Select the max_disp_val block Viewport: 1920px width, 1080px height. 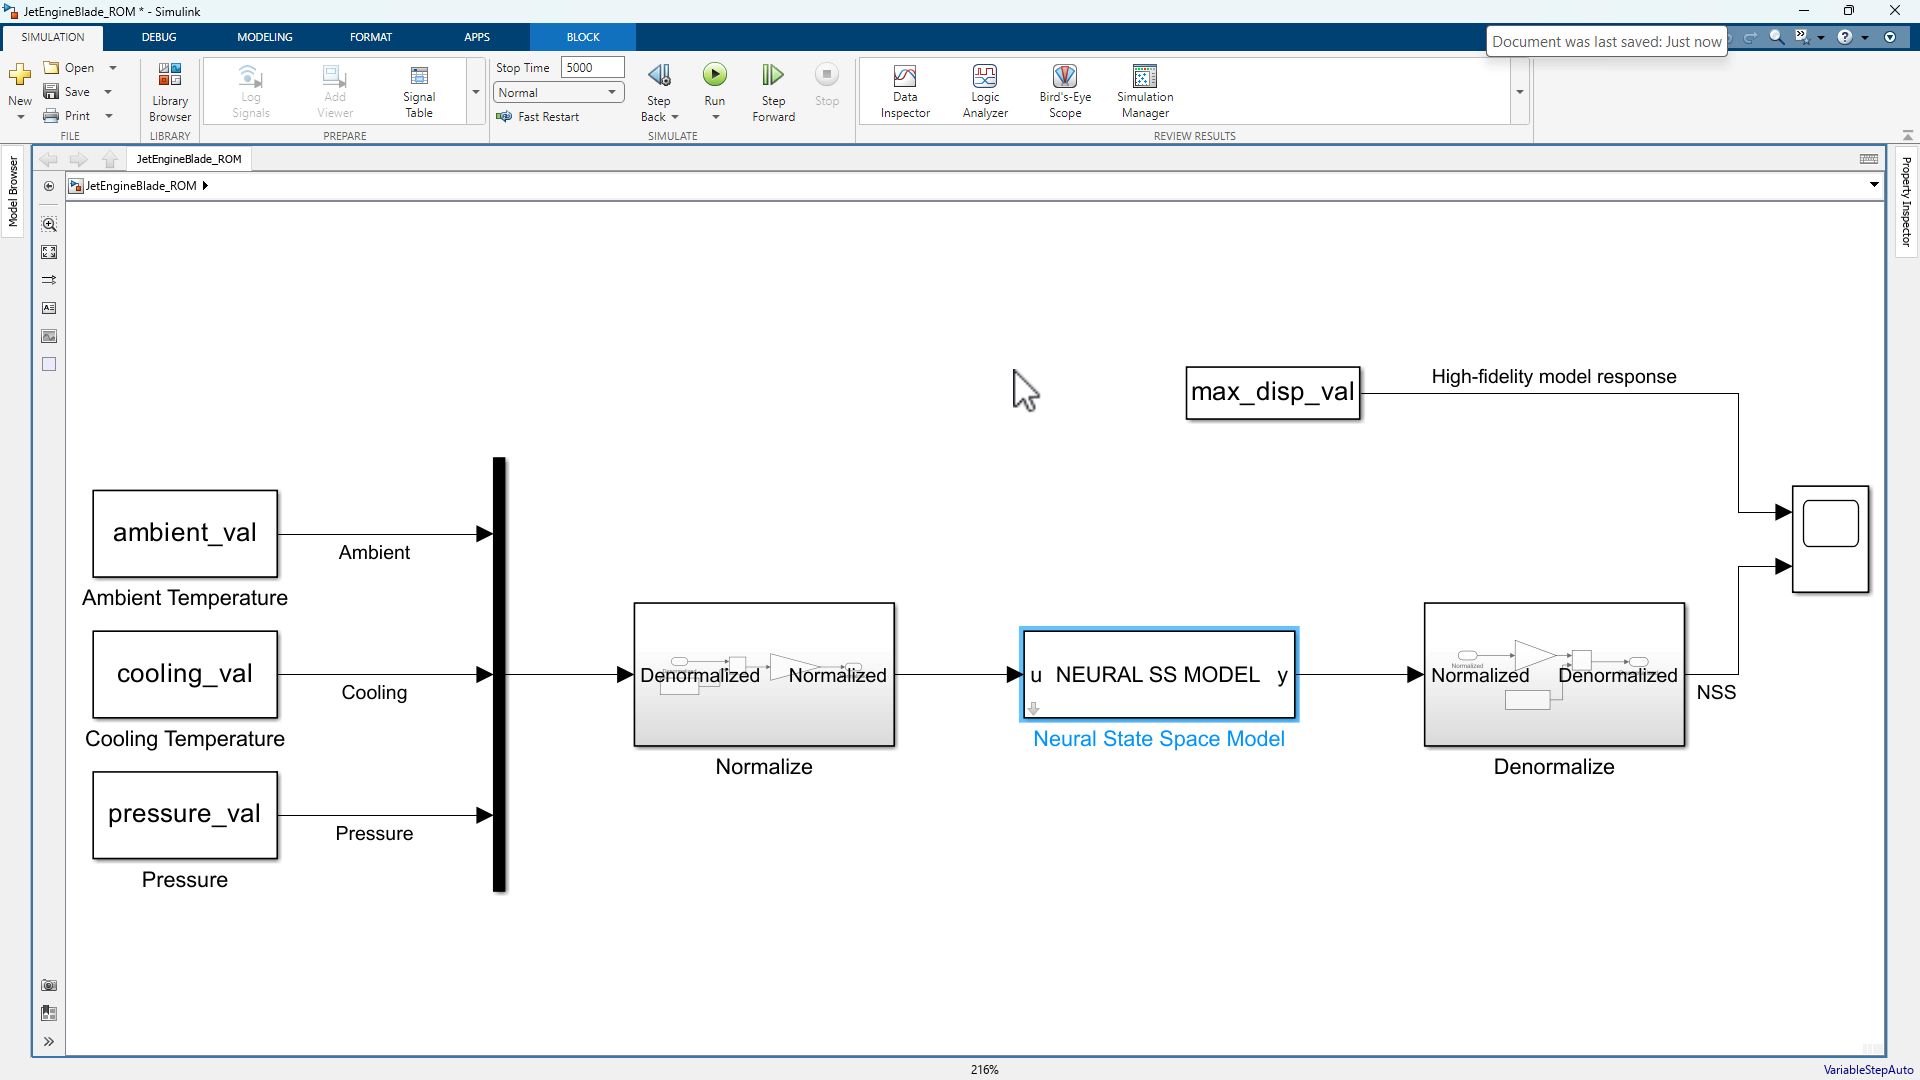1273,393
